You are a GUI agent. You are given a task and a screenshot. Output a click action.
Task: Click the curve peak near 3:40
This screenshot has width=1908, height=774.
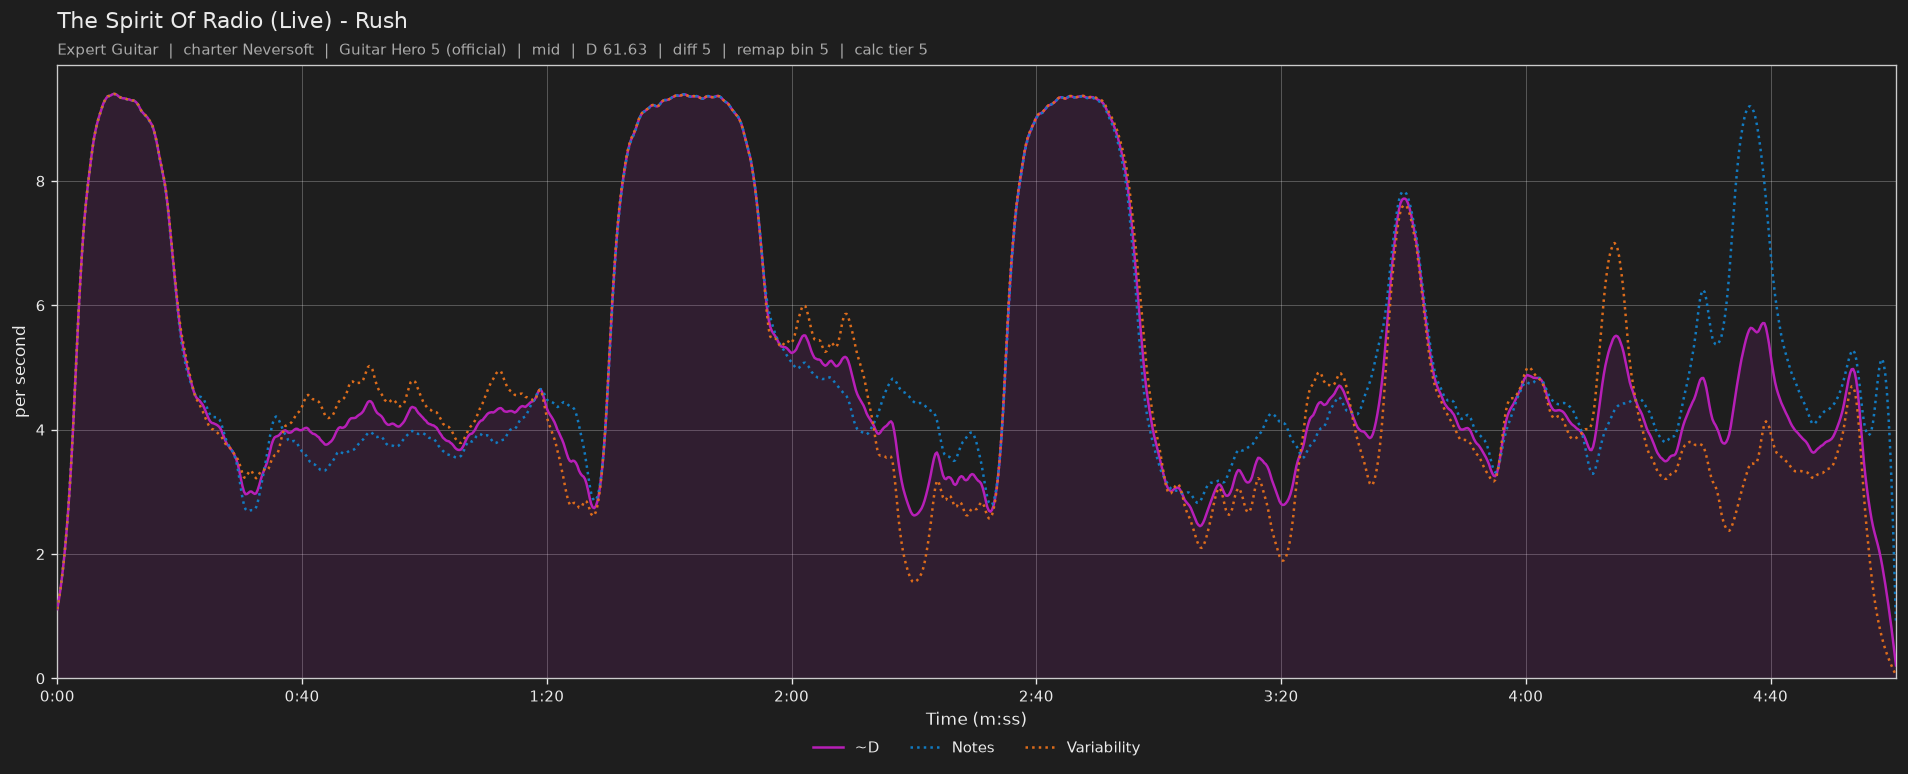click(1404, 197)
